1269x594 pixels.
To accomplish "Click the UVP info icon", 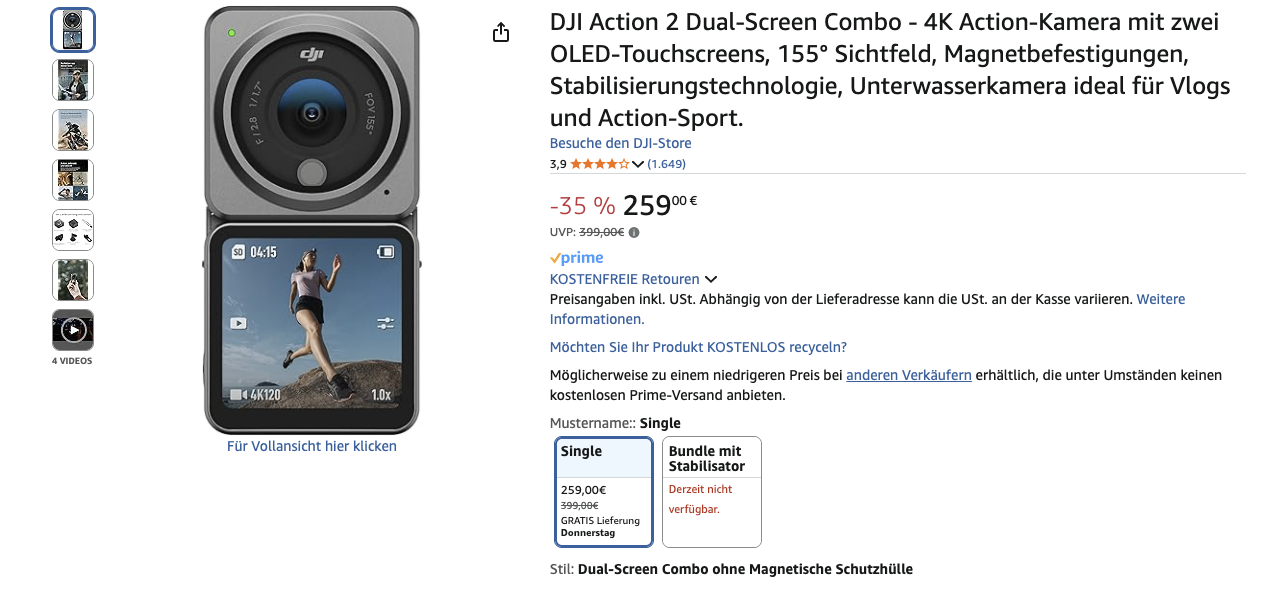I will click(634, 232).
